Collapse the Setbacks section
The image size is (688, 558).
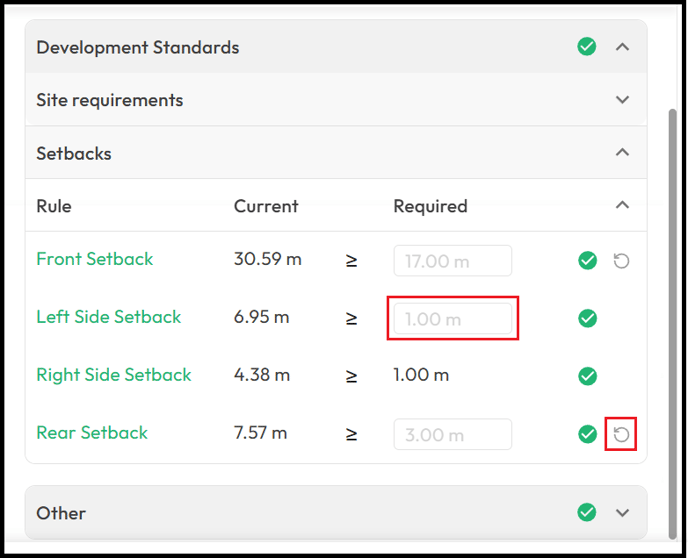pyautogui.click(x=622, y=153)
